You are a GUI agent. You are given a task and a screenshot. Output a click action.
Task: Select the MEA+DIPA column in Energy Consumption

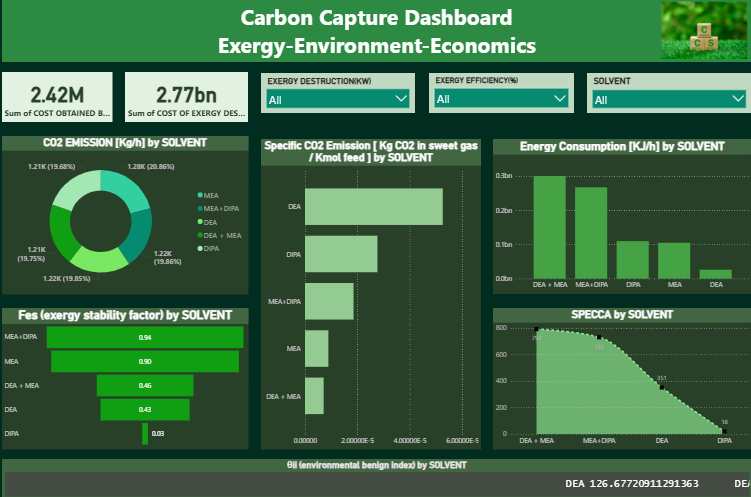click(x=591, y=232)
